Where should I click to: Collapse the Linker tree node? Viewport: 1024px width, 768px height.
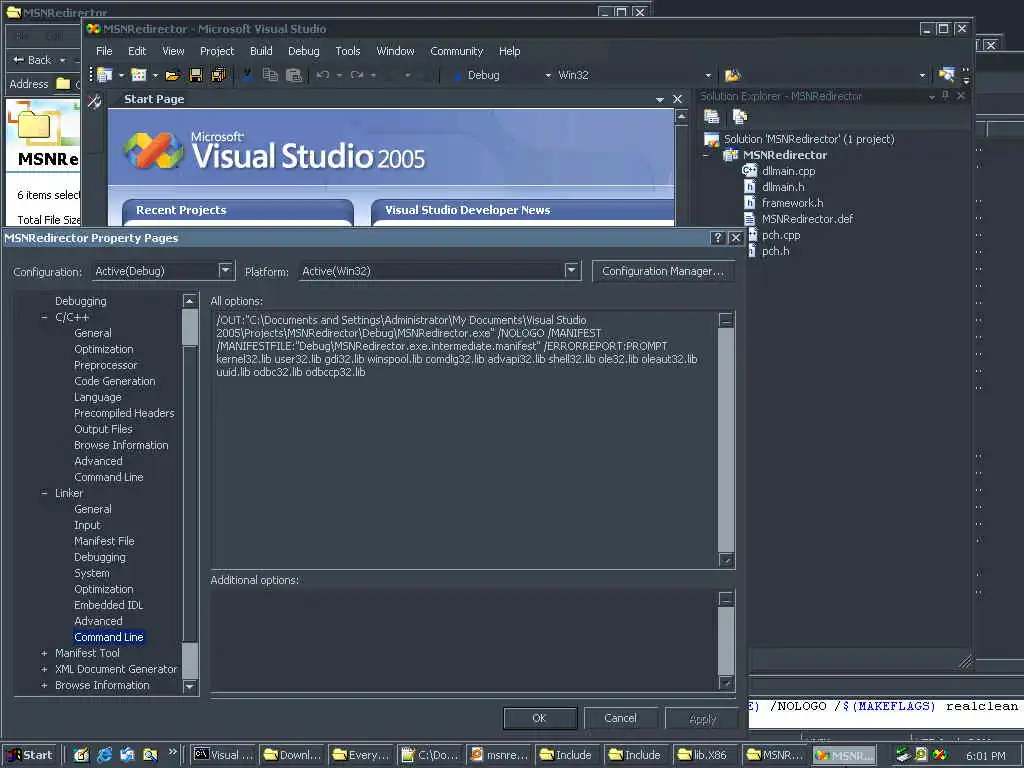(44, 493)
